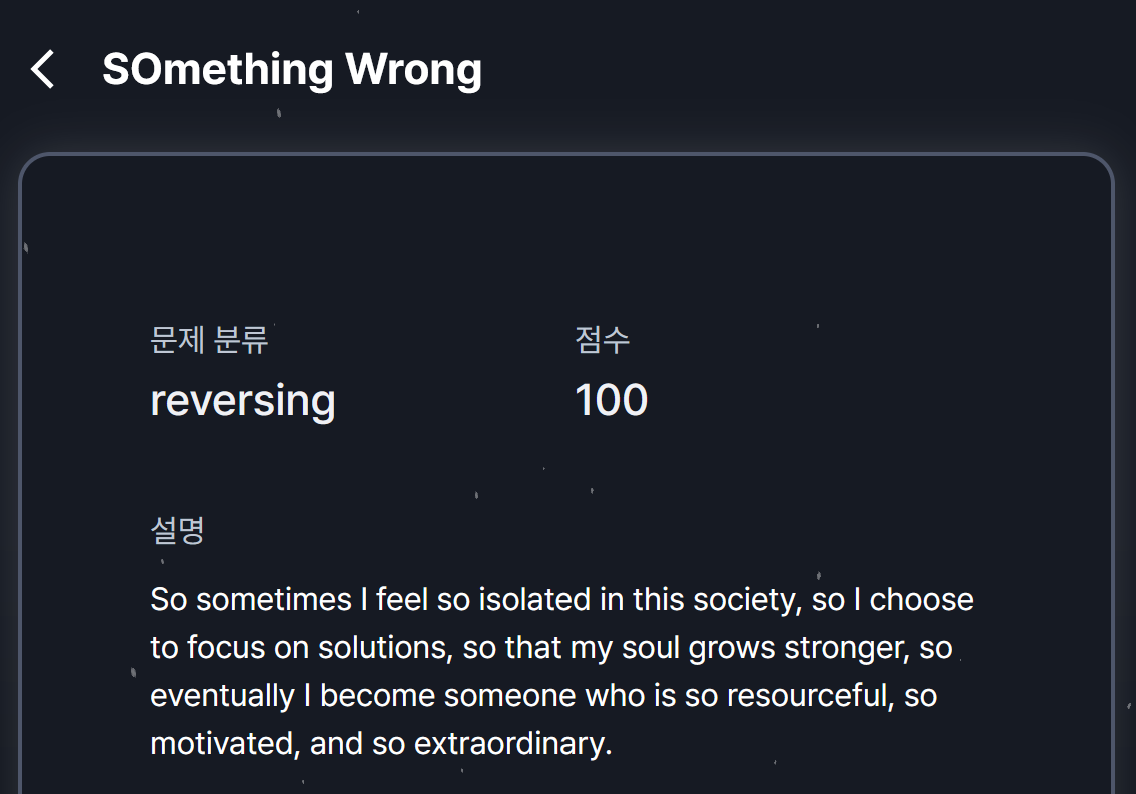Click the word "extraordinary" in the description
The width and height of the screenshot is (1136, 794).
click(x=511, y=744)
